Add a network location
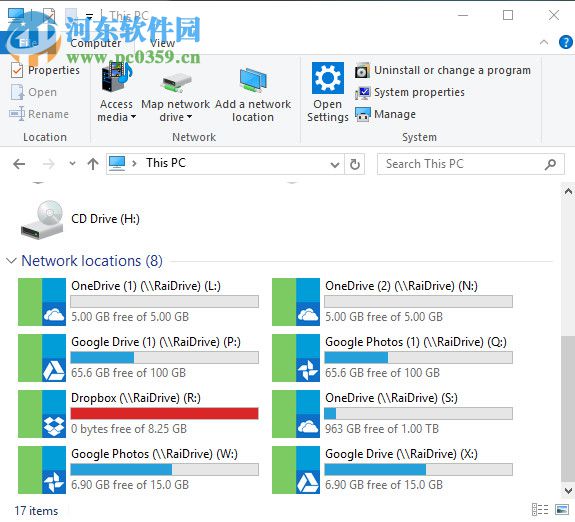Screen dimensions: 575x522 click(x=253, y=94)
